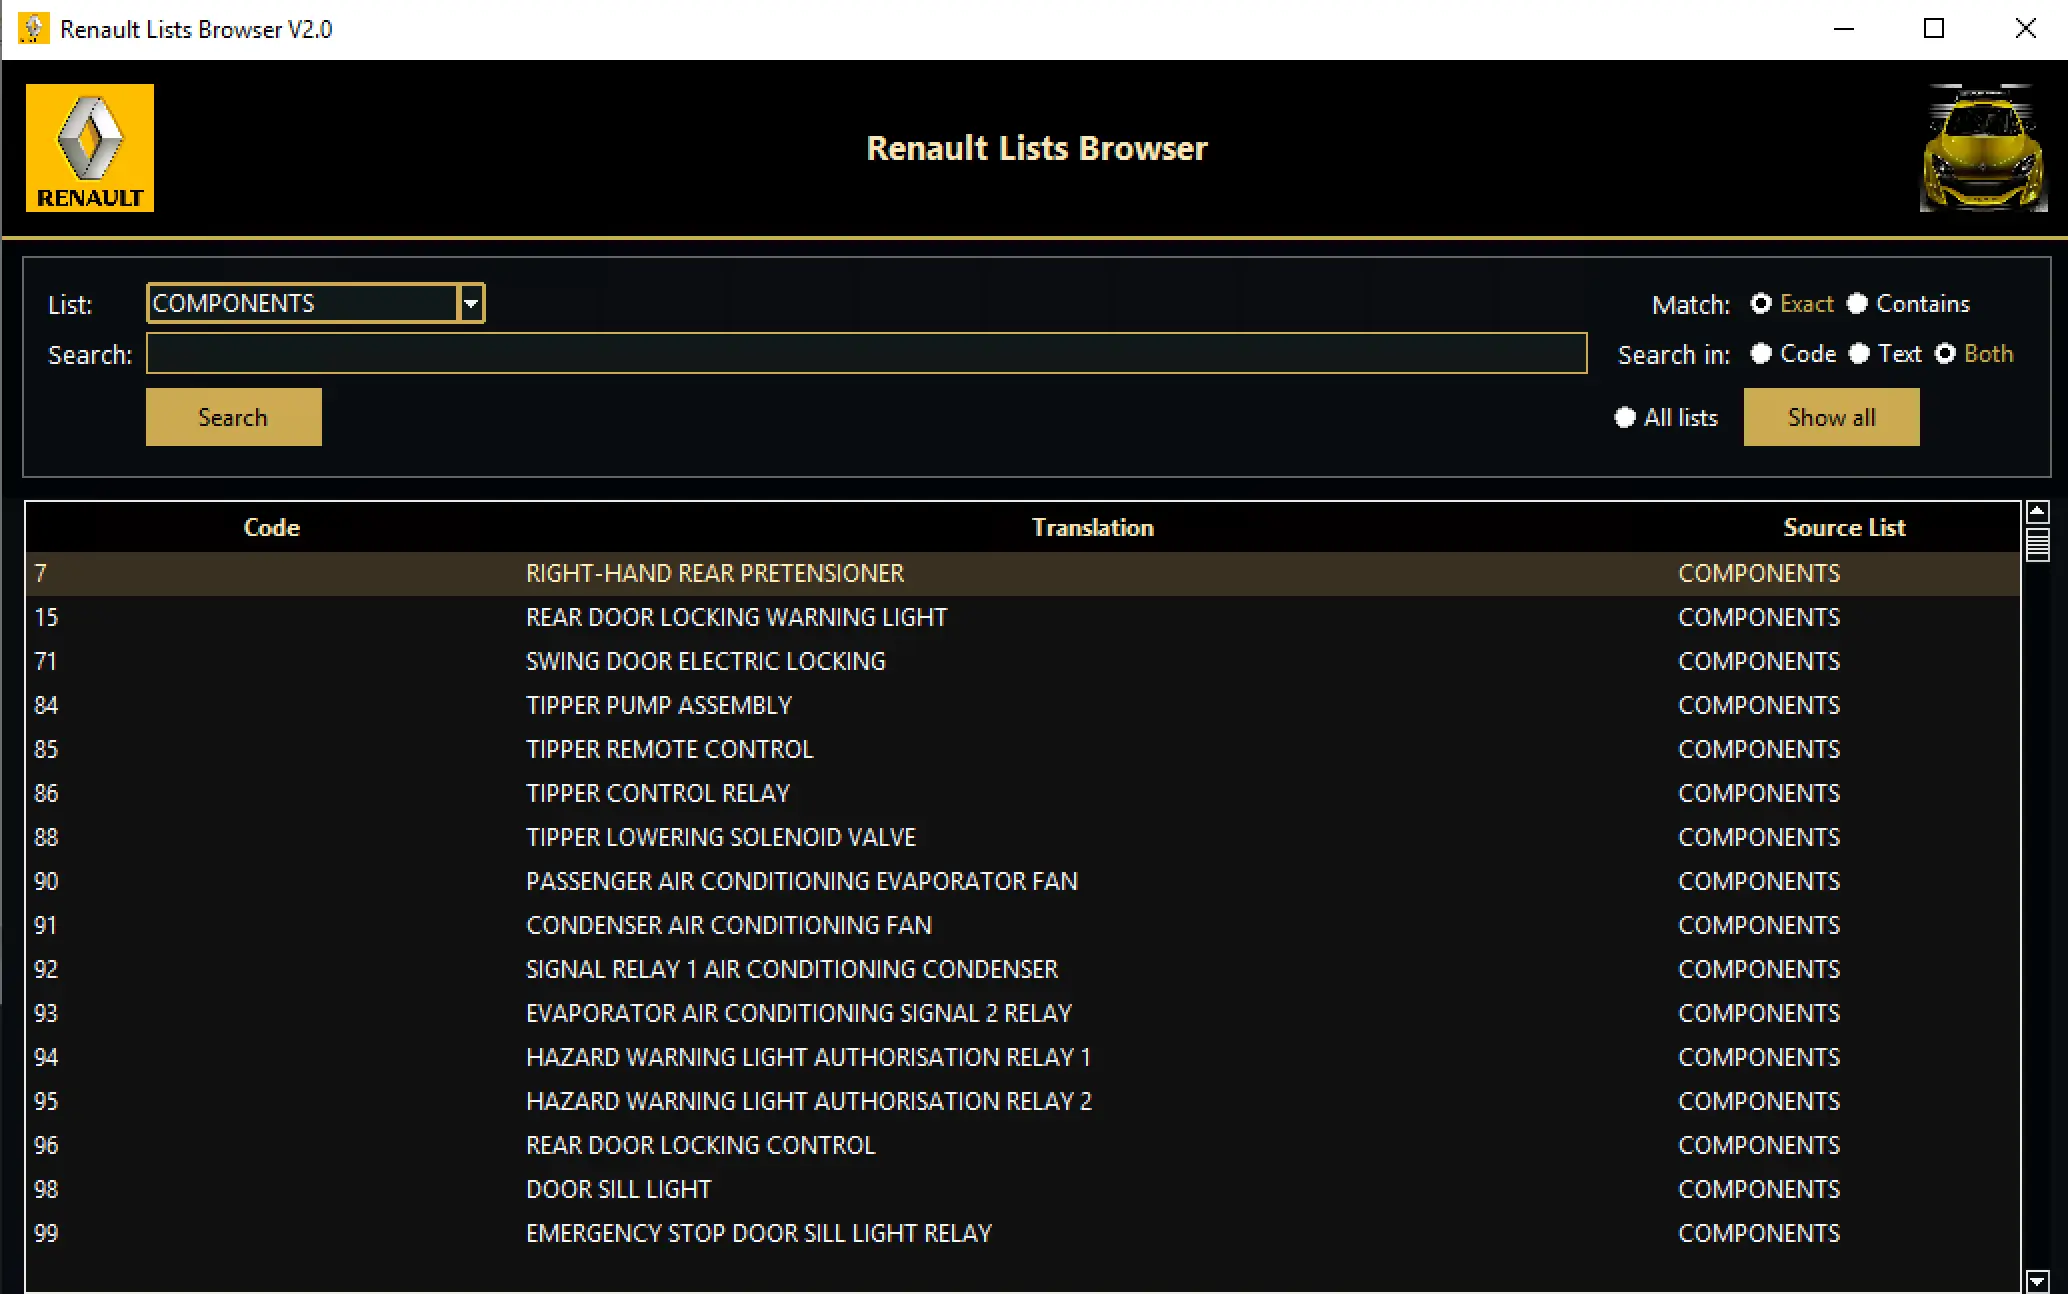Viewport: 2068px width, 1294px height.
Task: Enable the All lists option
Action: 1625,418
